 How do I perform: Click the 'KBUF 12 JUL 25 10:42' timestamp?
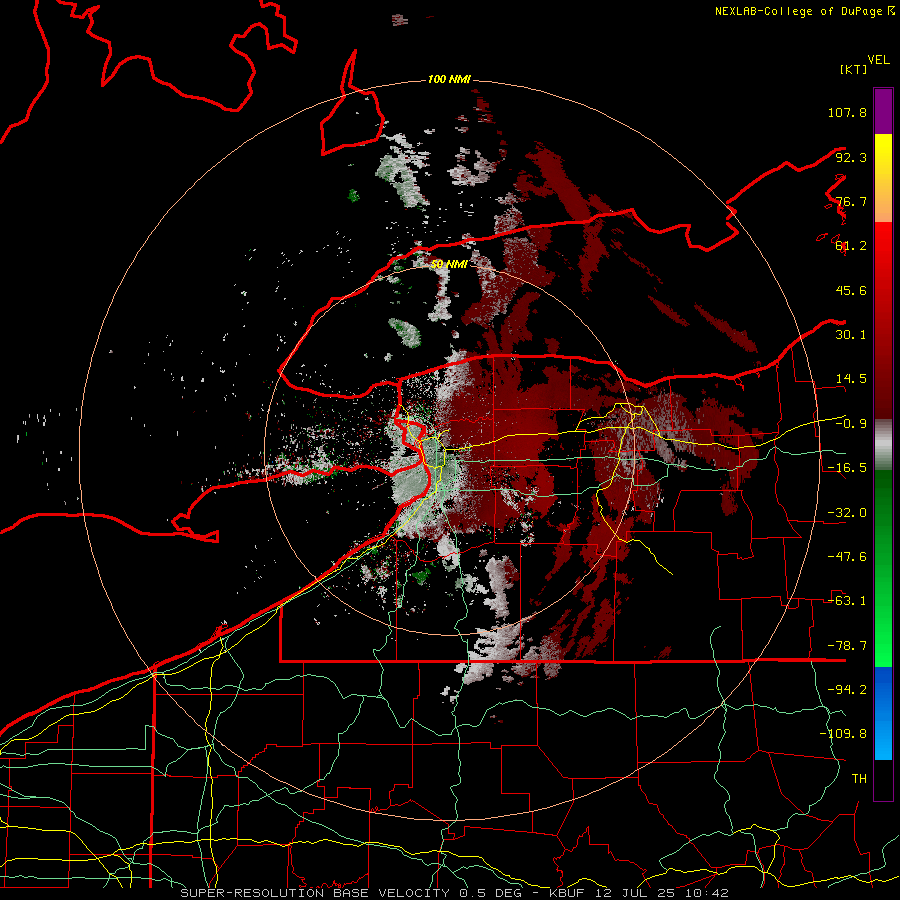639,893
